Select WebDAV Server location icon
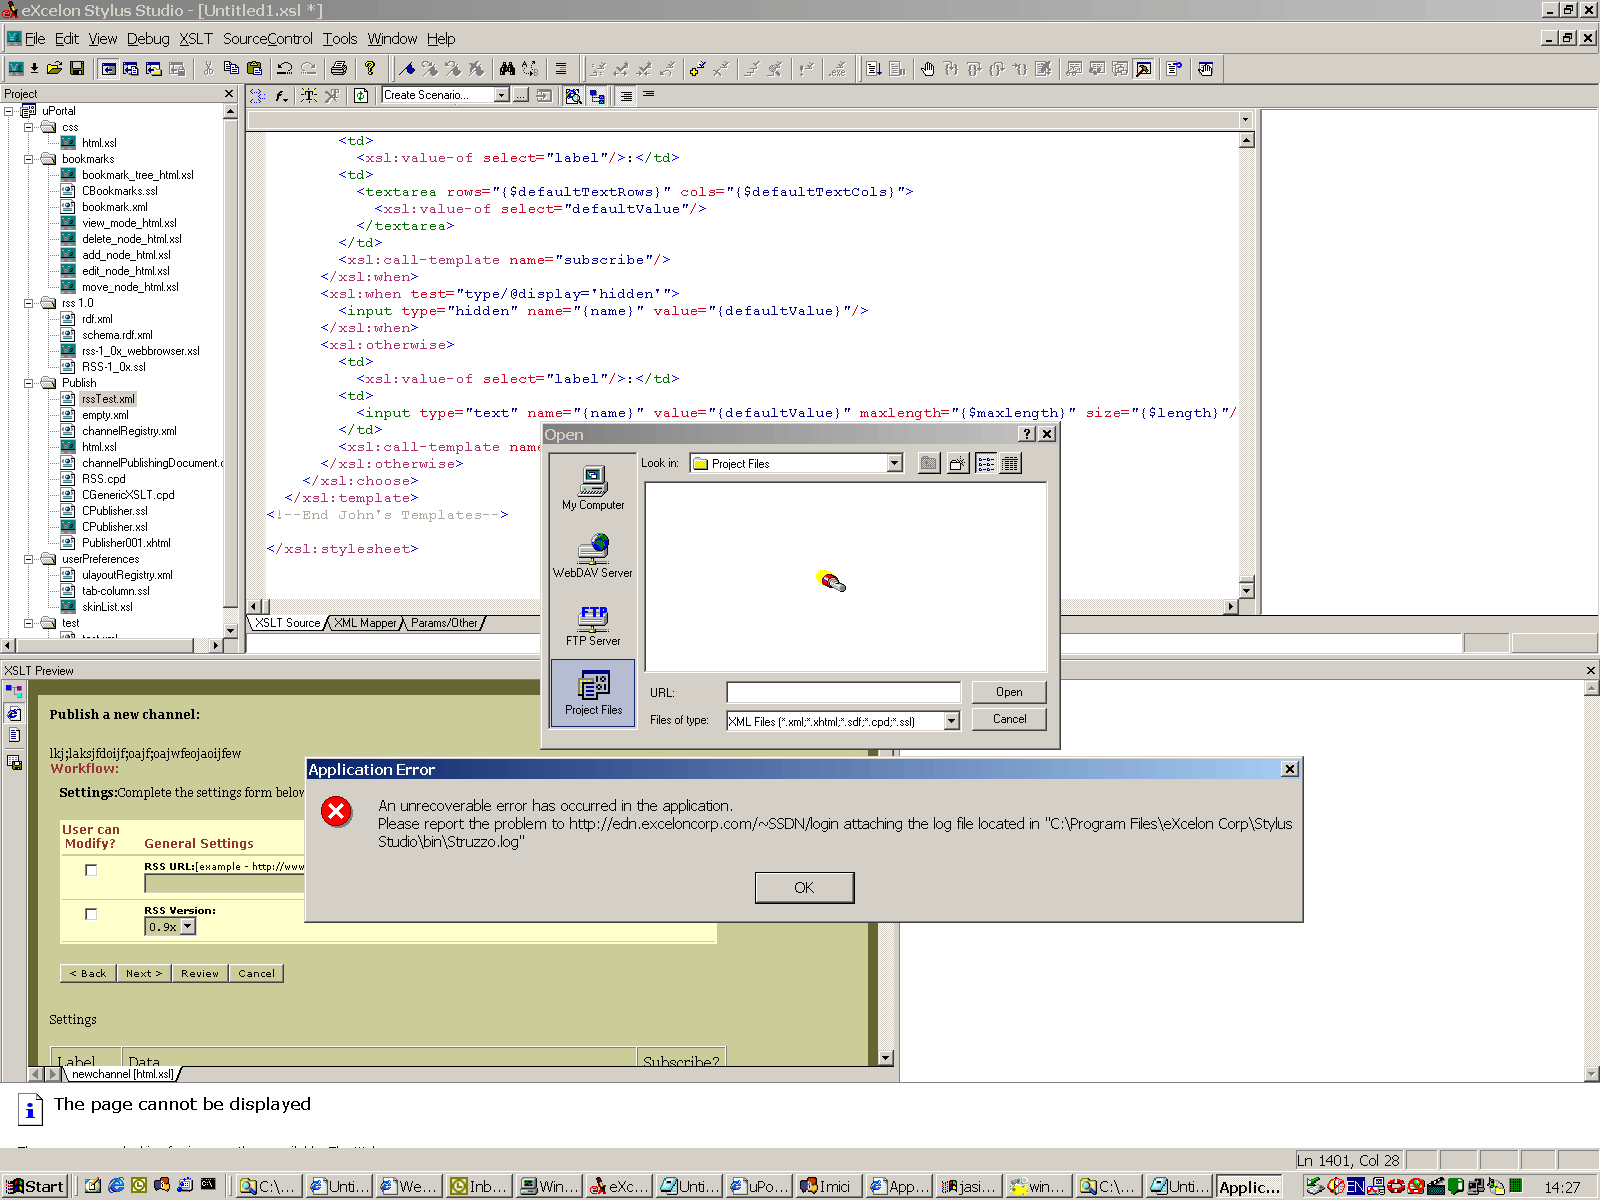Screen dimensions: 1600x1200 [x=593, y=557]
